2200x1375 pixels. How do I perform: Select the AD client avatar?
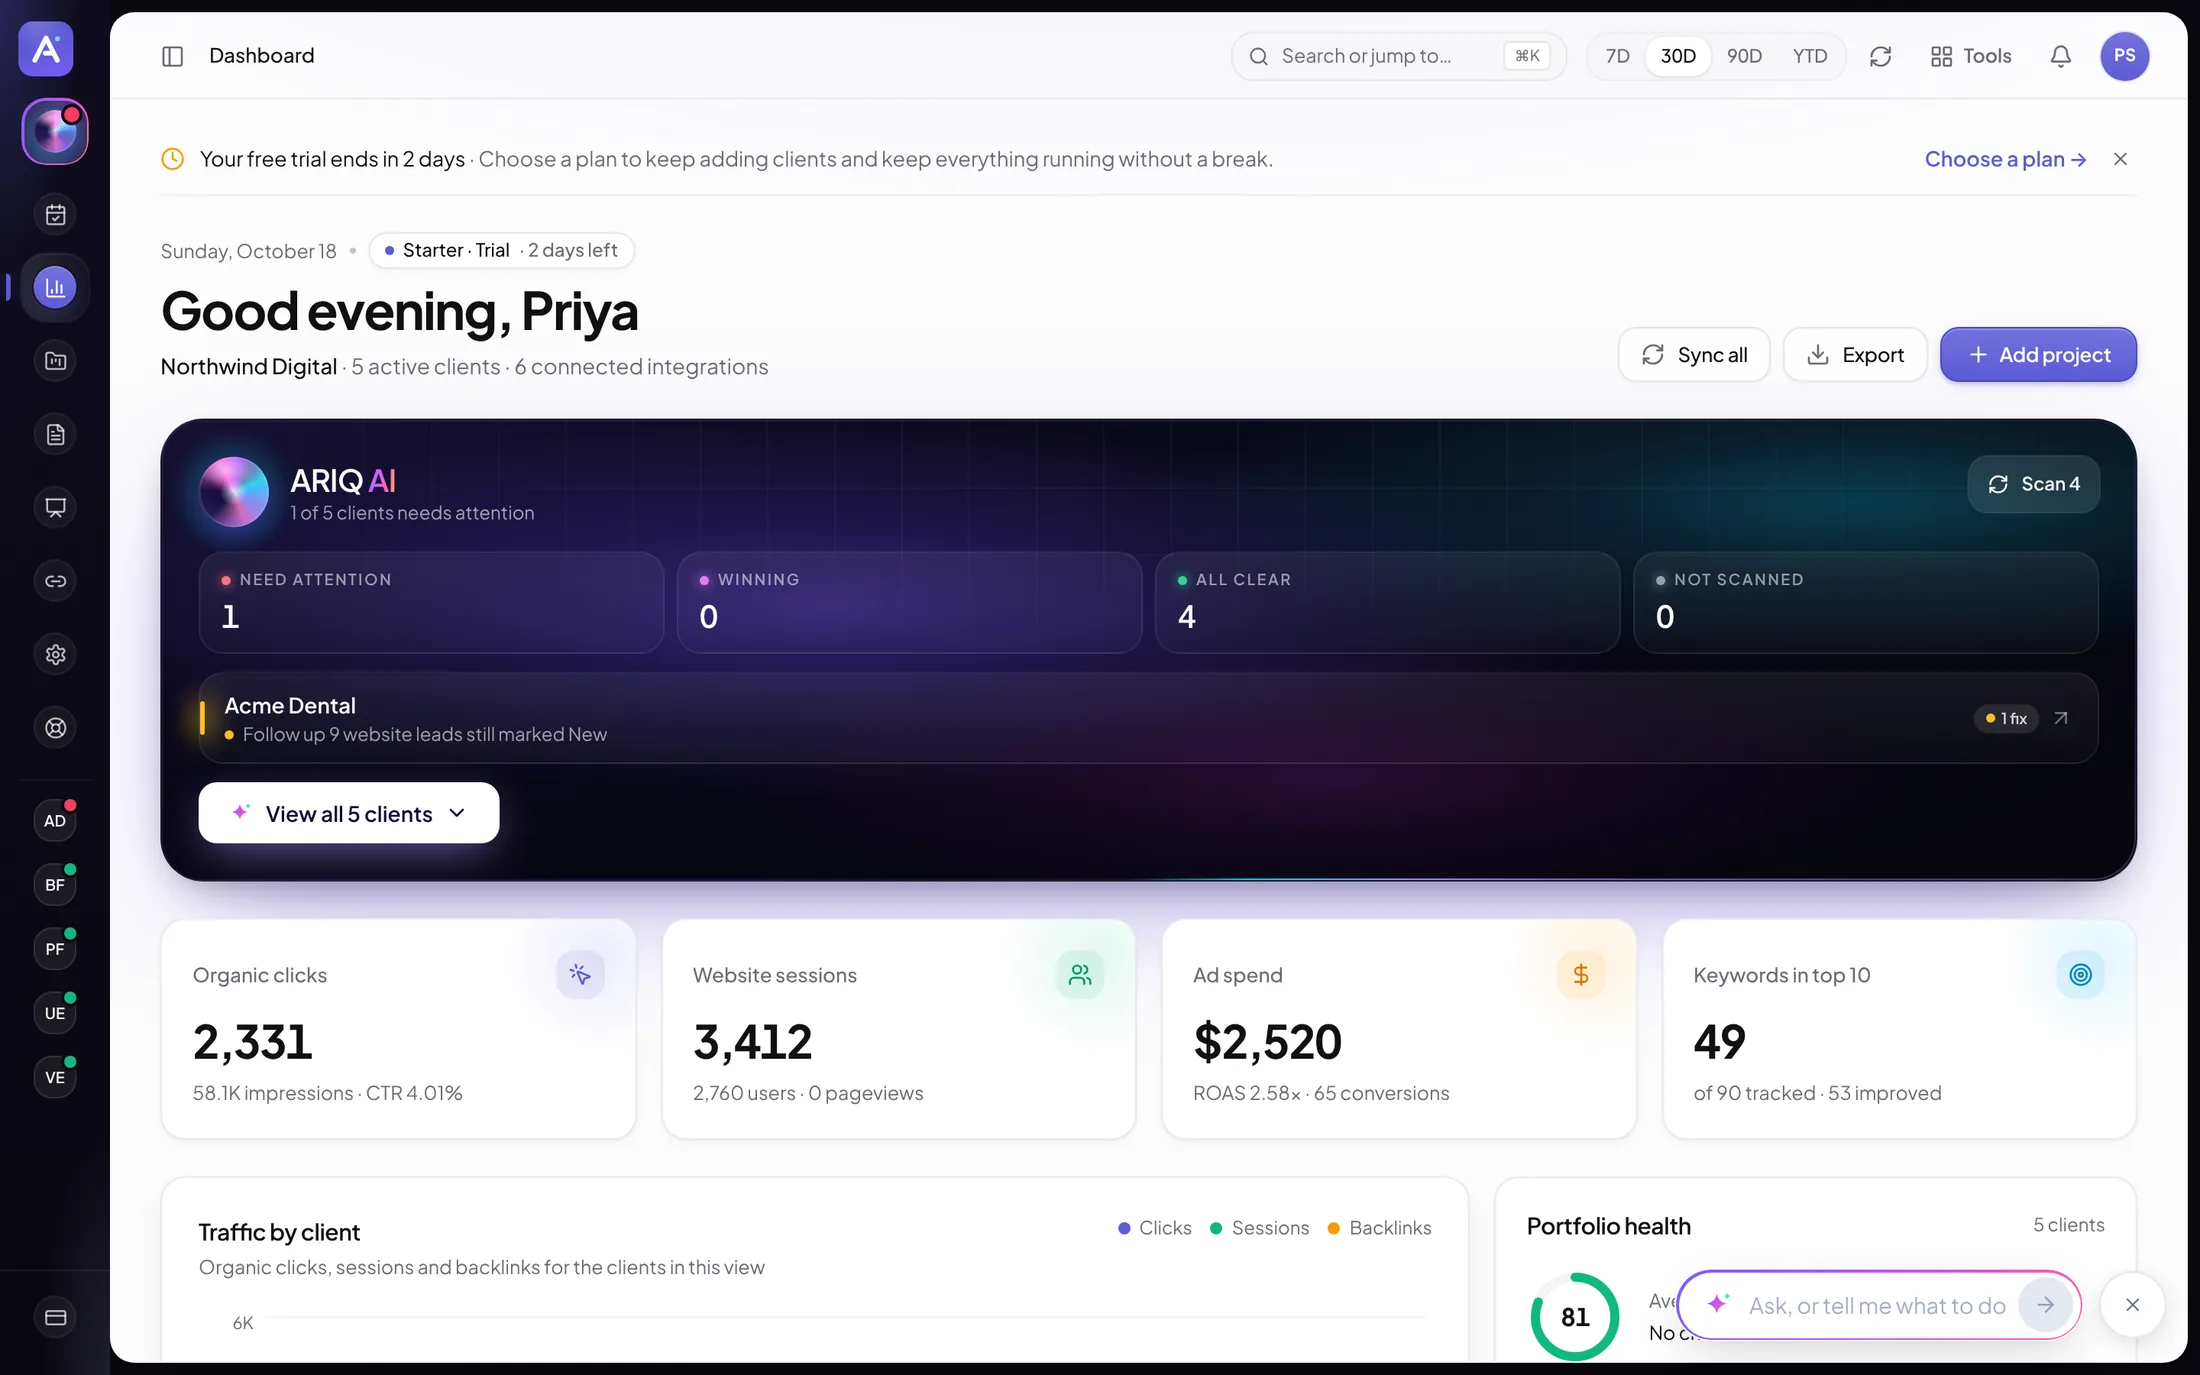(55, 820)
